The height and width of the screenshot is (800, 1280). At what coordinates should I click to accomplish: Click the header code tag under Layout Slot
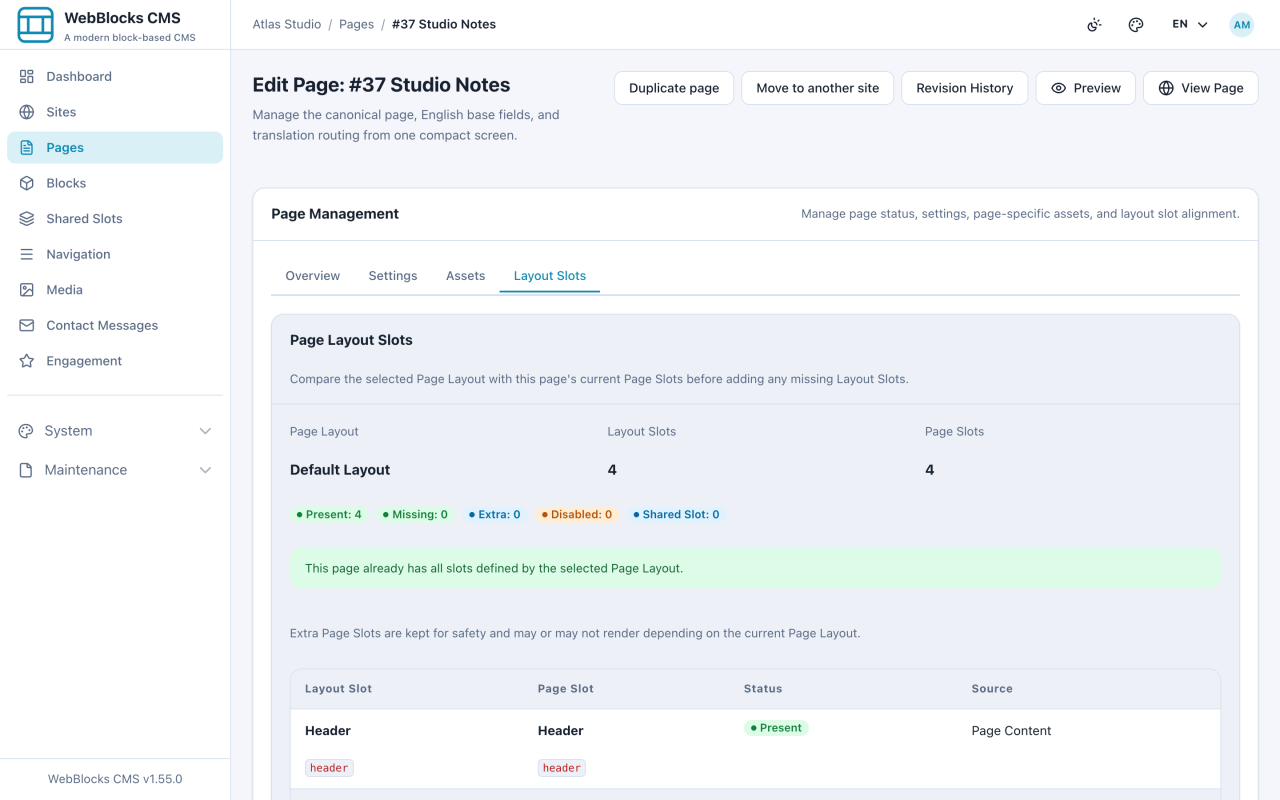[329, 768]
